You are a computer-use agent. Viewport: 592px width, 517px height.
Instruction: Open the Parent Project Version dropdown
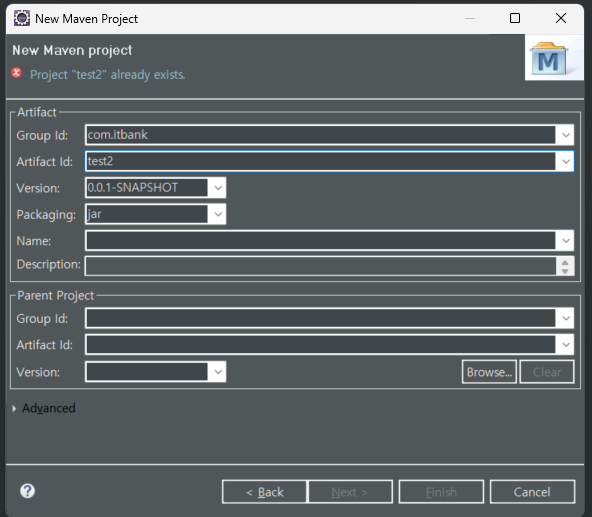pos(217,372)
